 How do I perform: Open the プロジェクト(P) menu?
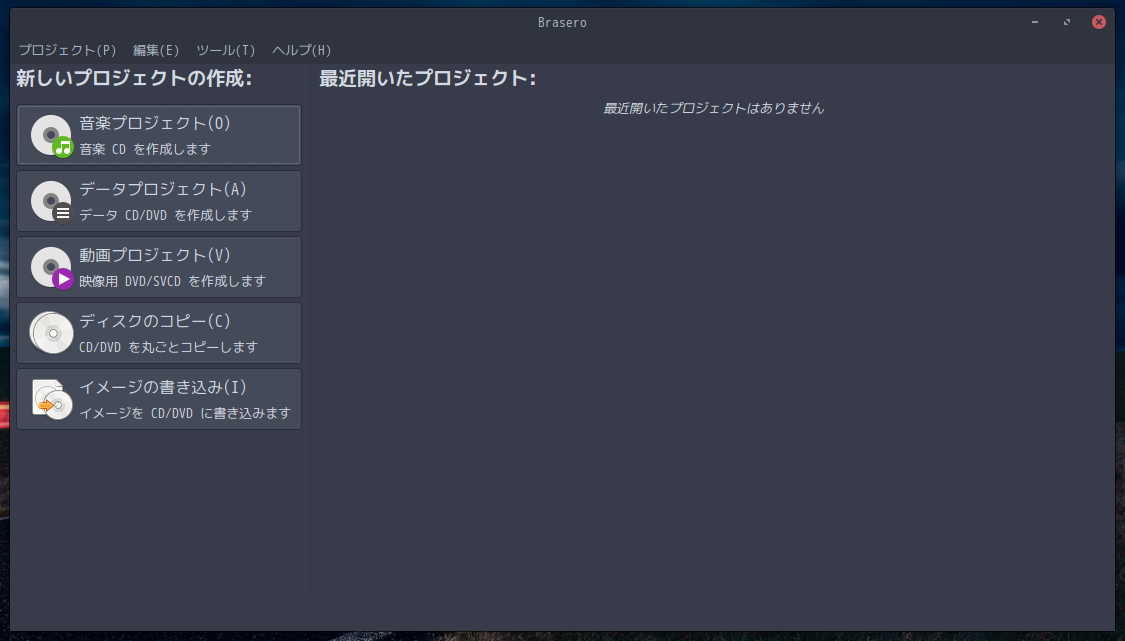pos(67,50)
